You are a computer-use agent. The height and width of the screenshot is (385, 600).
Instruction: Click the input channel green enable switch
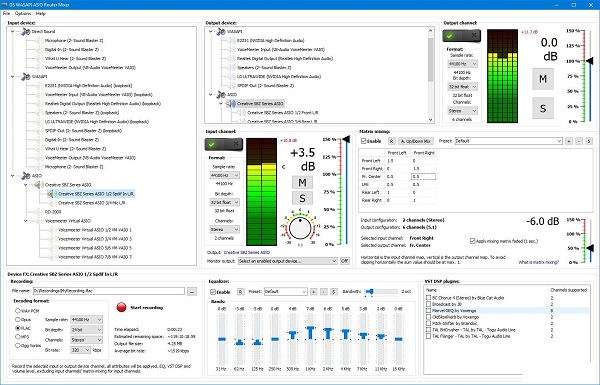click(223, 144)
